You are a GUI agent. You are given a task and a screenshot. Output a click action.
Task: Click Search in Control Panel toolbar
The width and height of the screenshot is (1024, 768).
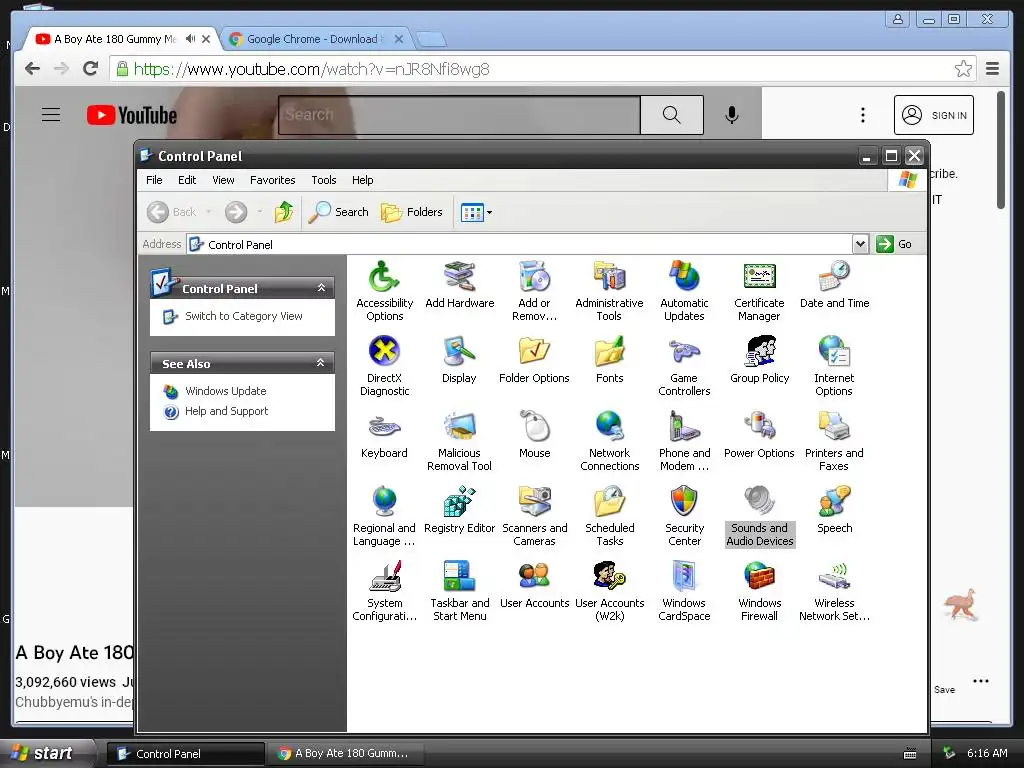point(338,212)
